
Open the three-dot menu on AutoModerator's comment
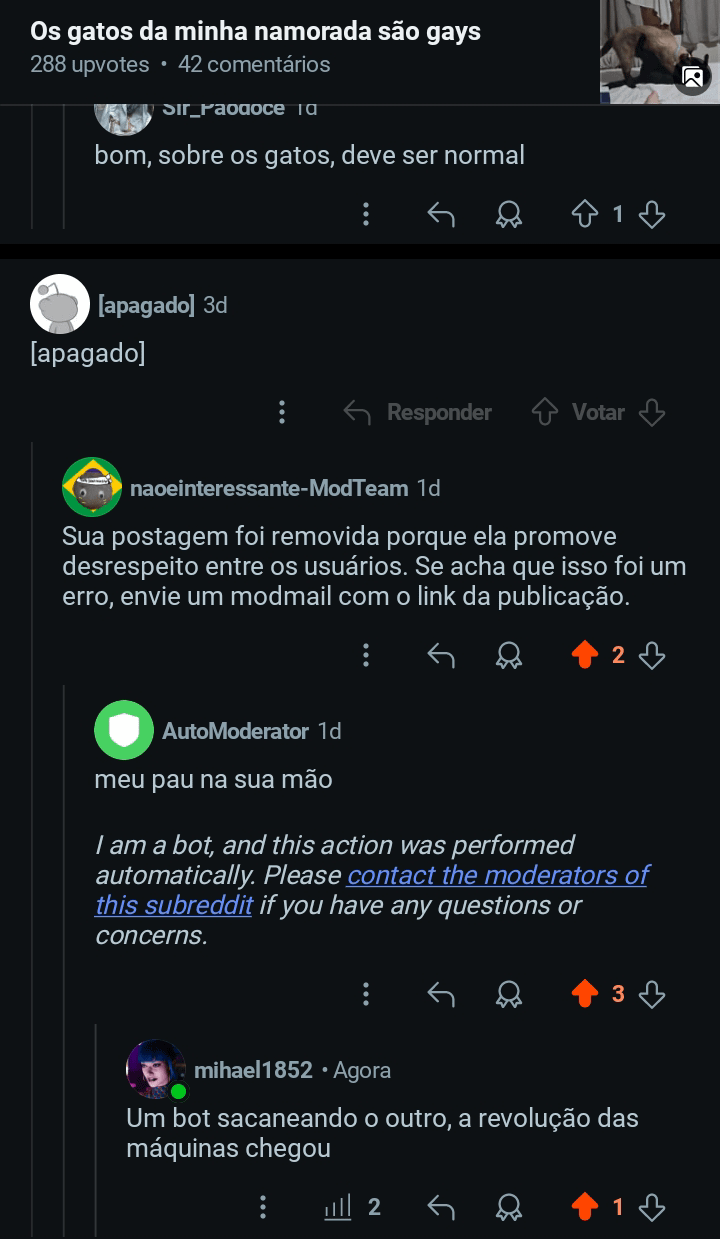pos(366,994)
